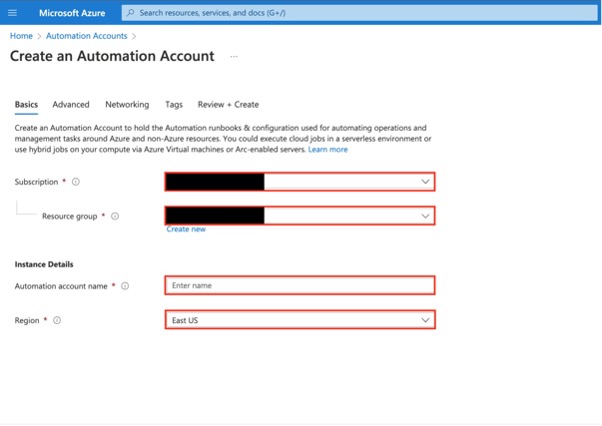The image size is (602, 426).
Task: Click the Subscription label
Action: [36, 182]
